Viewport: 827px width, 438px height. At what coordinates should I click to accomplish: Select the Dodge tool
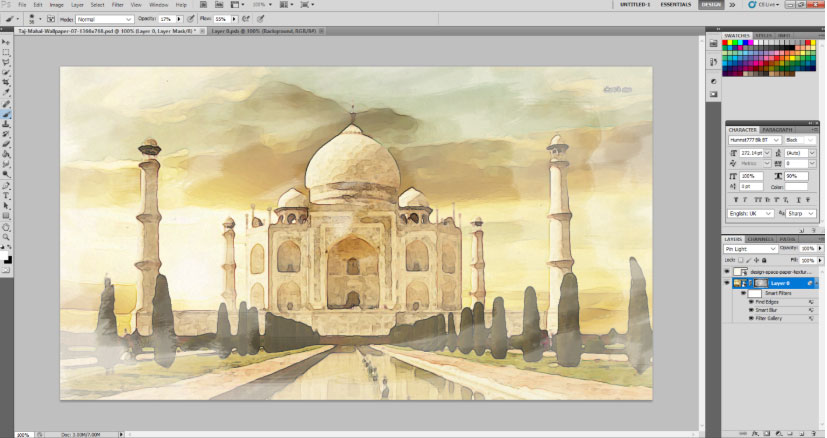point(6,175)
